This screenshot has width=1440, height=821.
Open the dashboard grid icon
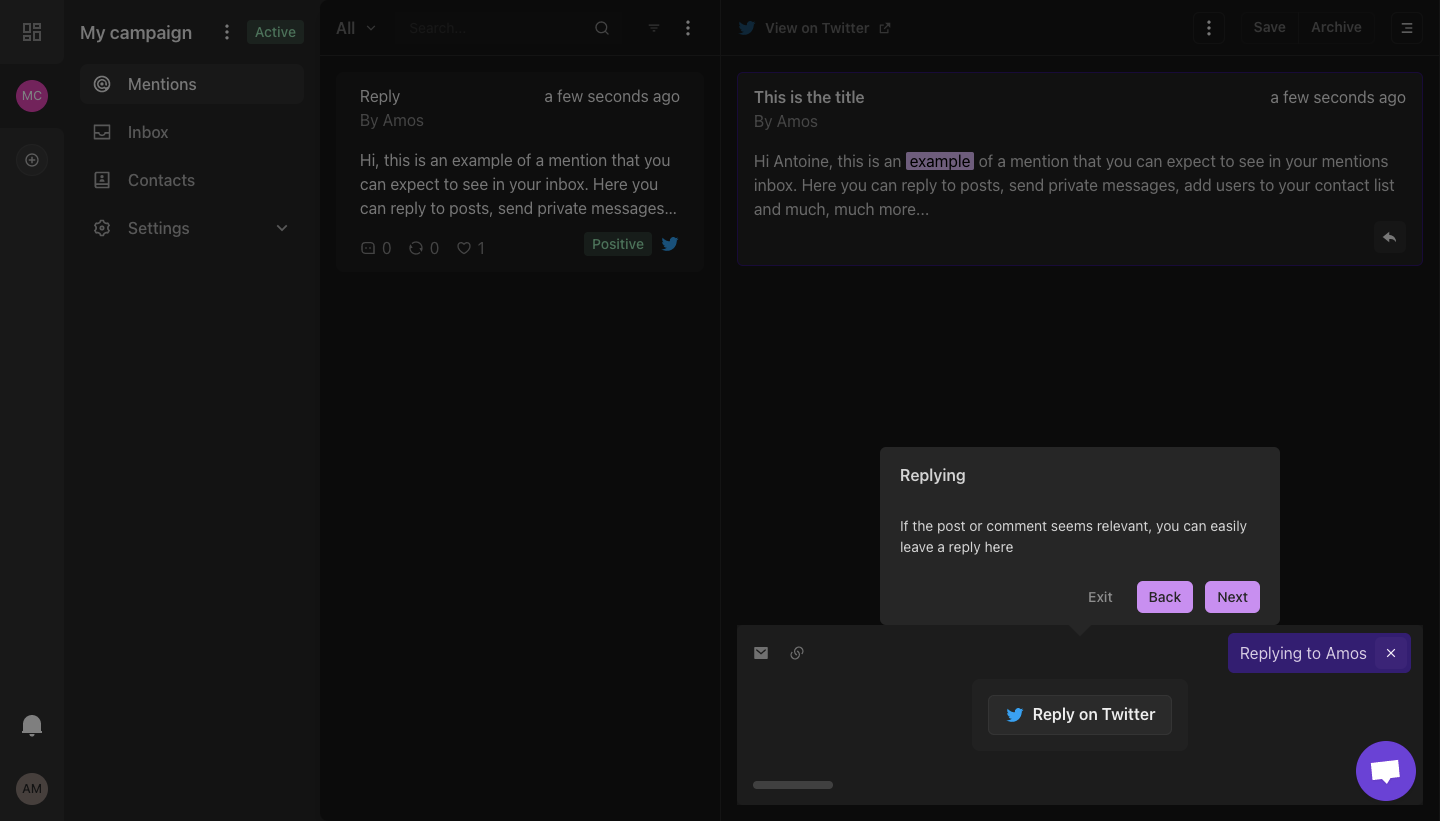32,32
